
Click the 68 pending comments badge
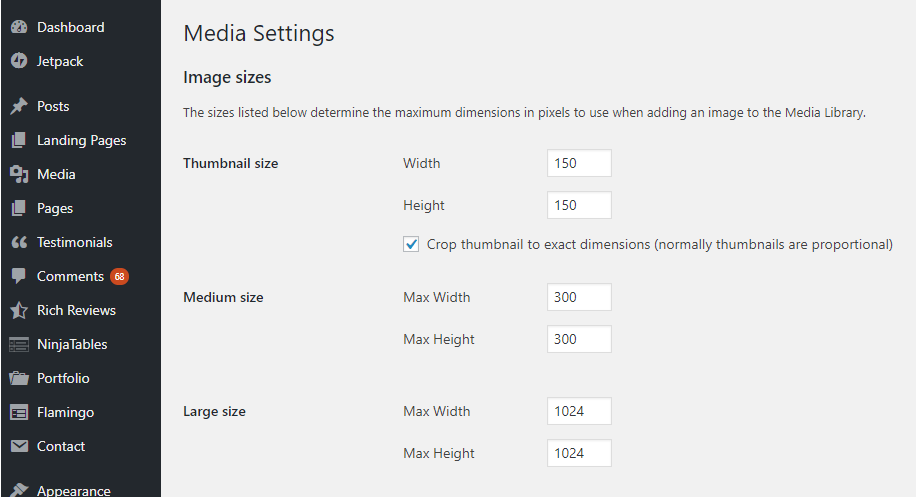pyautogui.click(x=119, y=276)
